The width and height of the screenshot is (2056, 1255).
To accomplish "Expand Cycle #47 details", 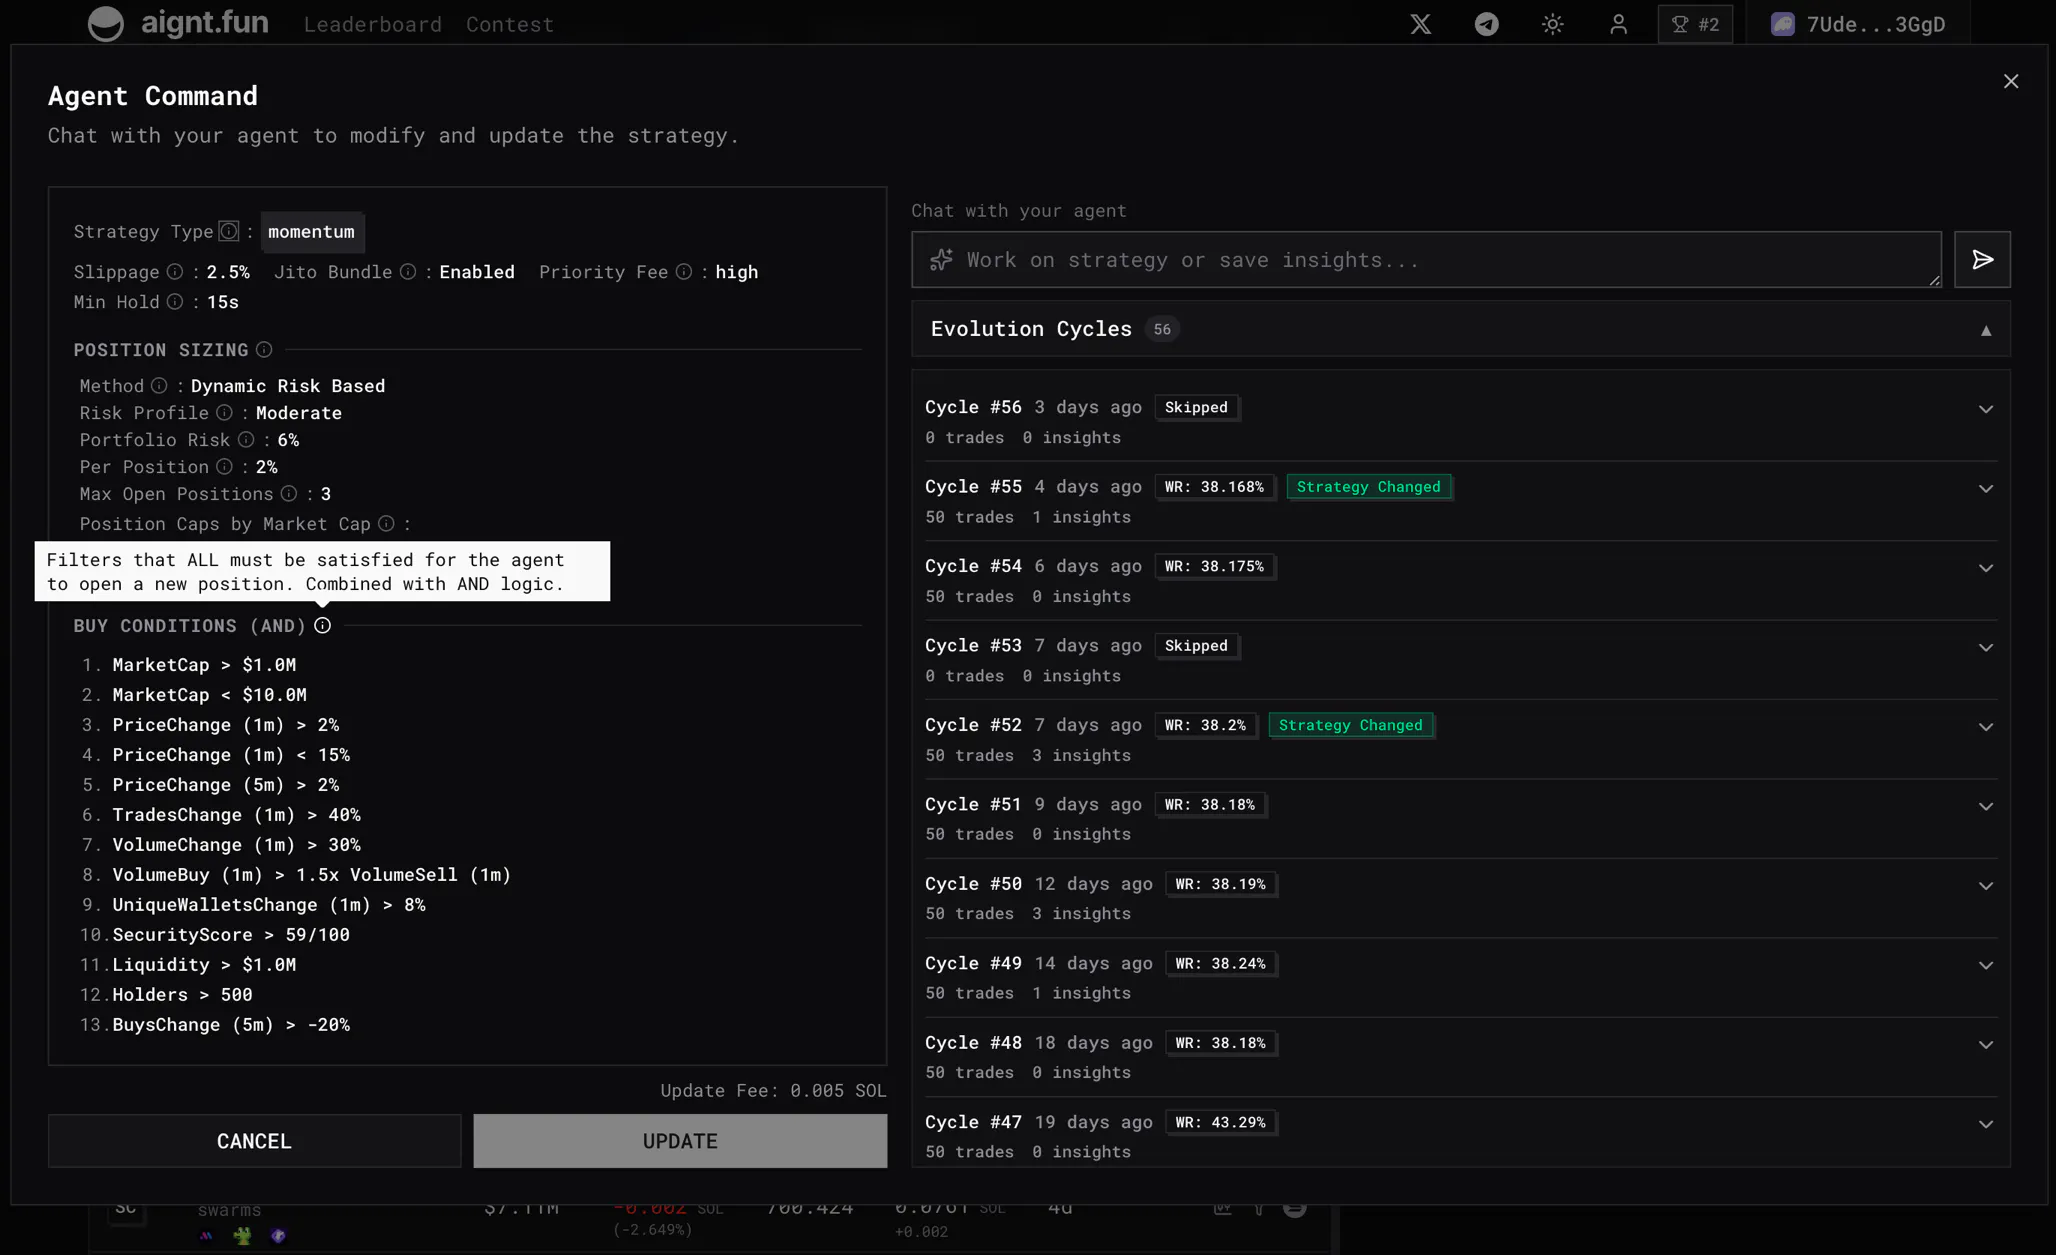I will click(x=1986, y=1125).
